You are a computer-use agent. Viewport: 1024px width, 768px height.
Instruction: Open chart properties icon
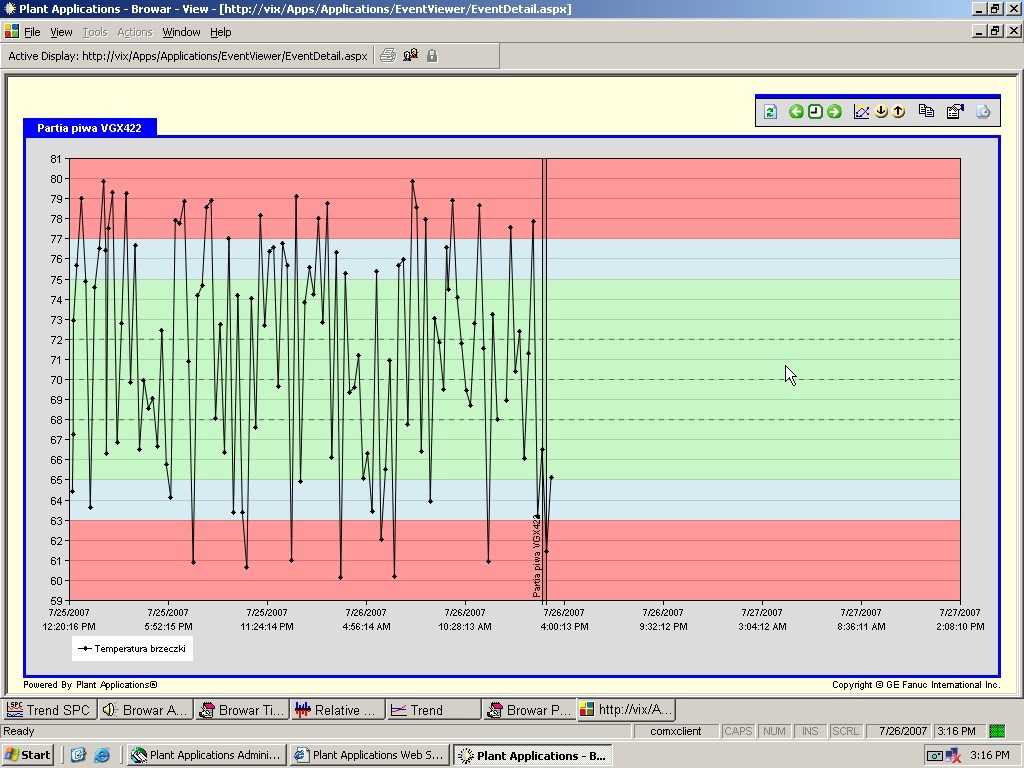point(955,112)
